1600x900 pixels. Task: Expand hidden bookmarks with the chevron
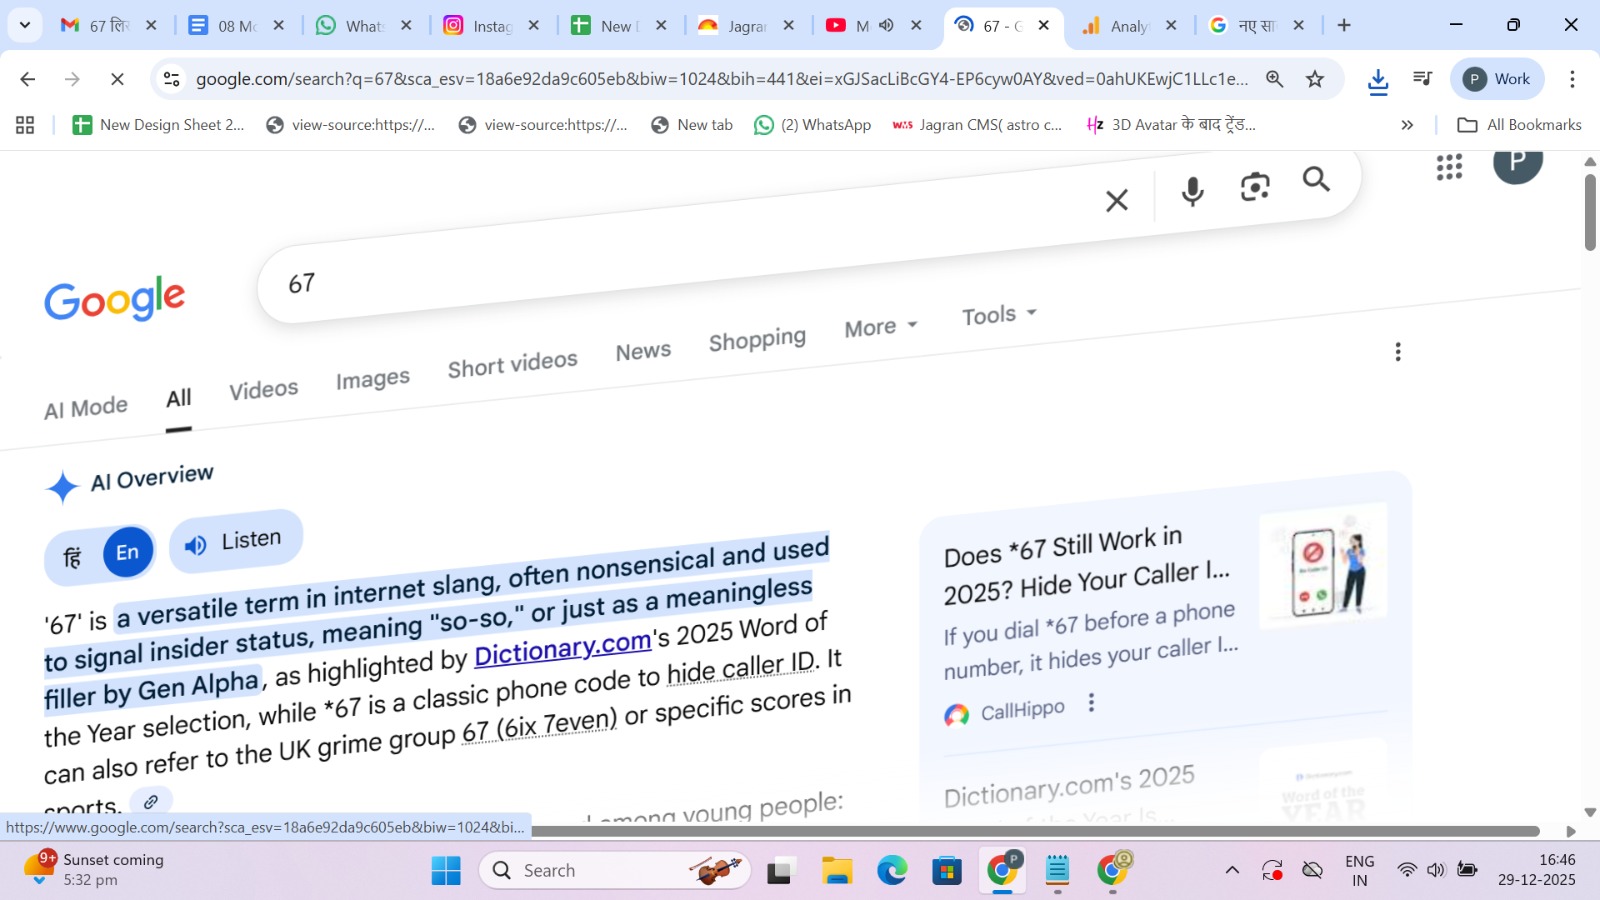tap(1408, 124)
